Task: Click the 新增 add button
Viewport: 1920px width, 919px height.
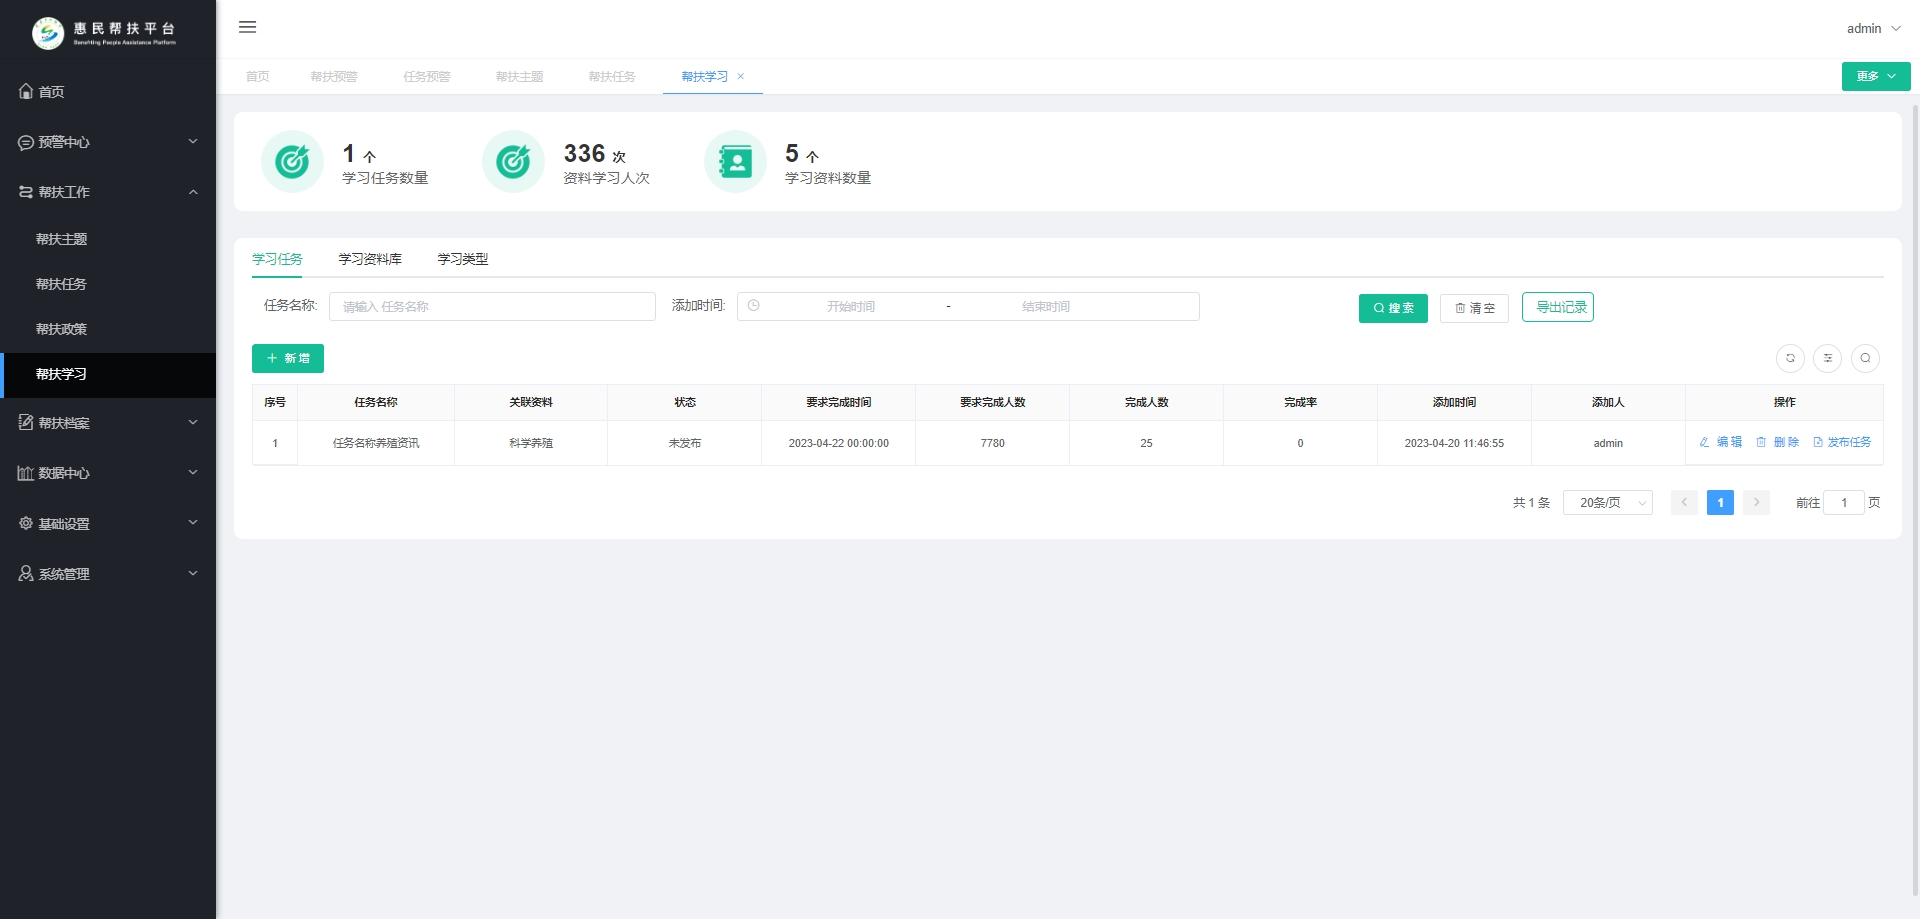Action: tap(288, 358)
